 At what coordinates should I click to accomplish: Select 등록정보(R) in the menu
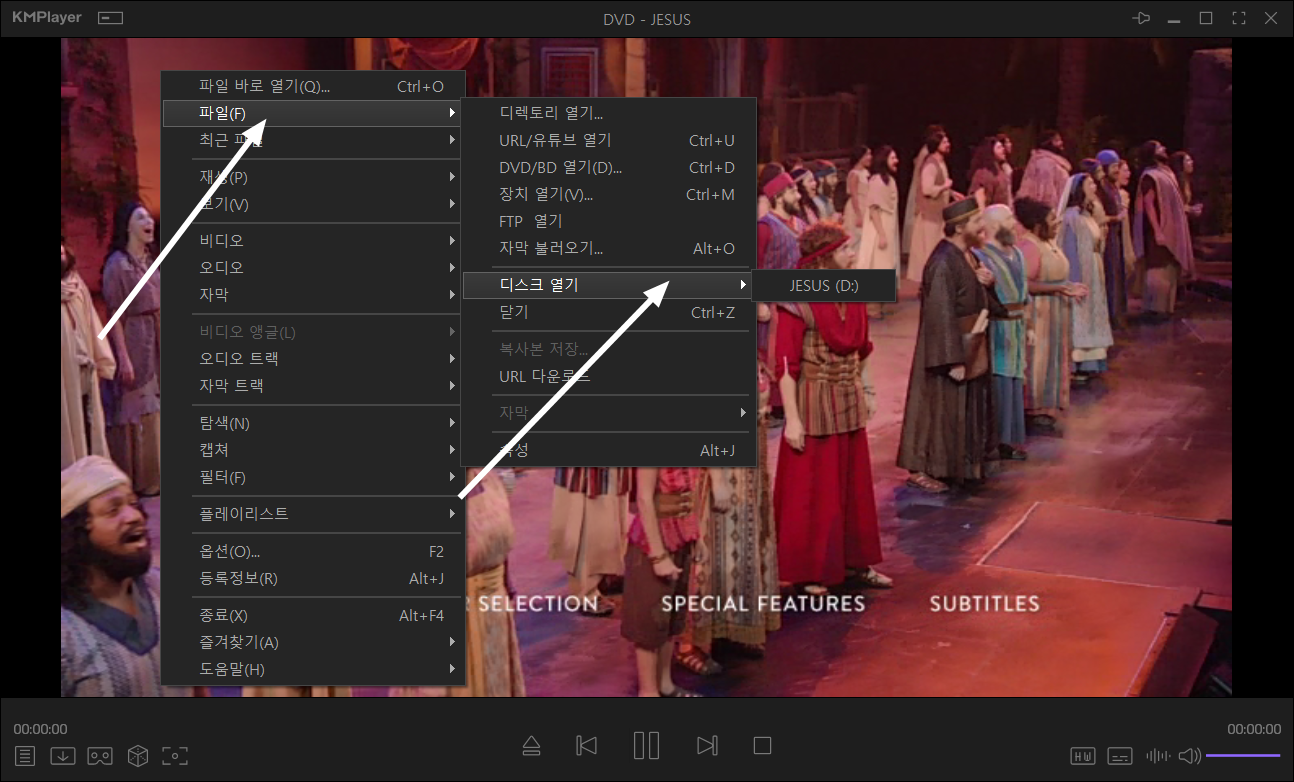[313, 578]
